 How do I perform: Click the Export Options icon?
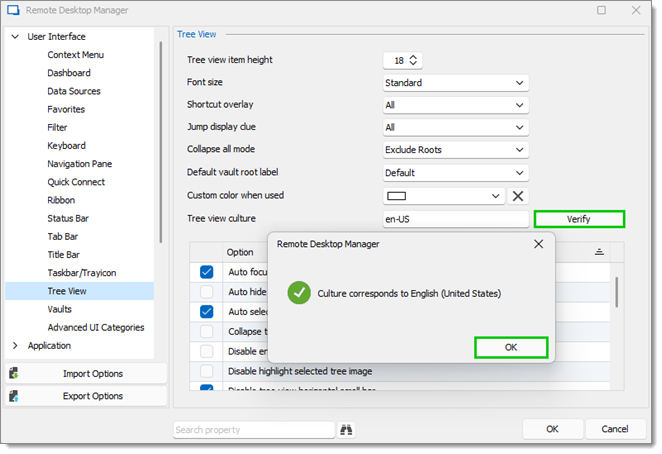pos(14,396)
